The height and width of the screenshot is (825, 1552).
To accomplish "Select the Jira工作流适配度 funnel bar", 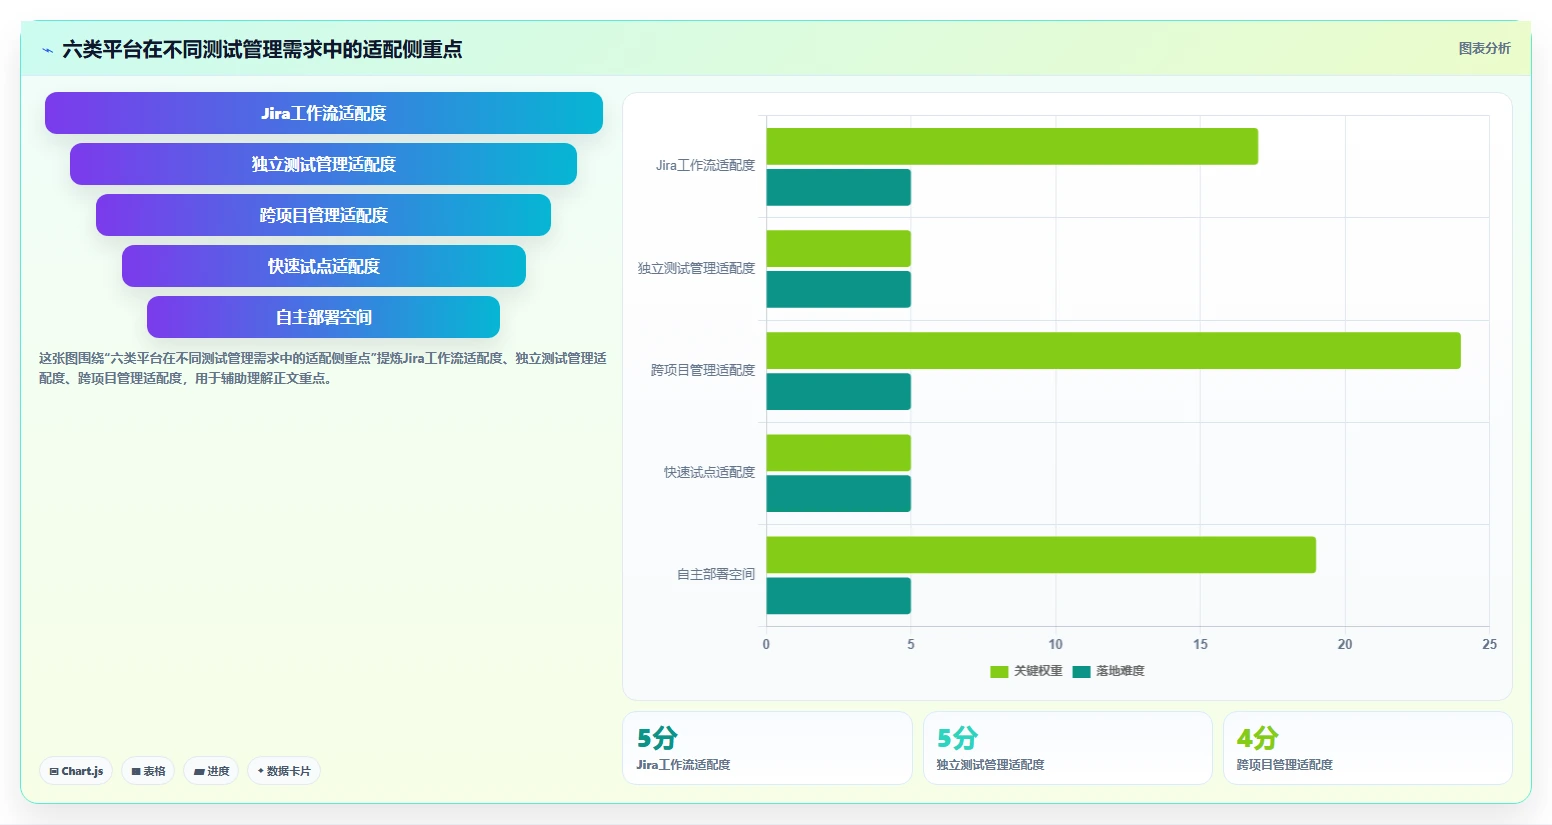I will [324, 113].
